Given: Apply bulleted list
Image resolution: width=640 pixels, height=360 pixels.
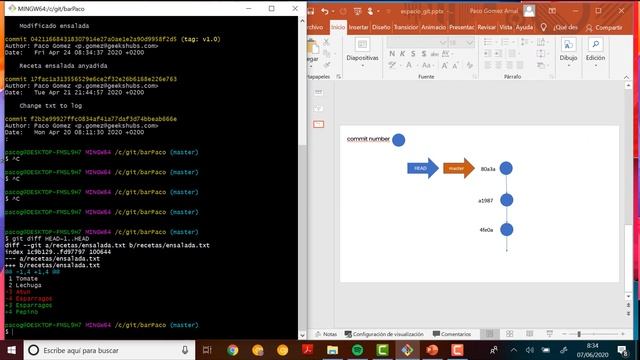Looking at the screenshot, I should coord(489,42).
